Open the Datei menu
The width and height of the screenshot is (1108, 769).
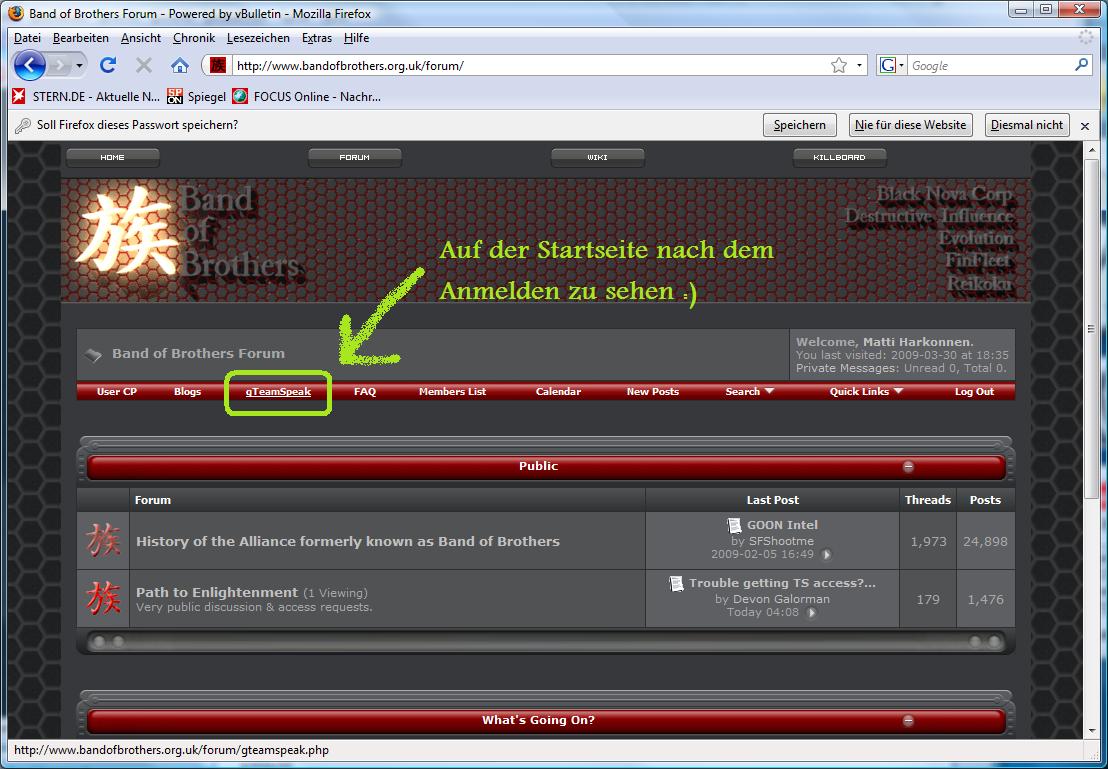pyautogui.click(x=28, y=38)
